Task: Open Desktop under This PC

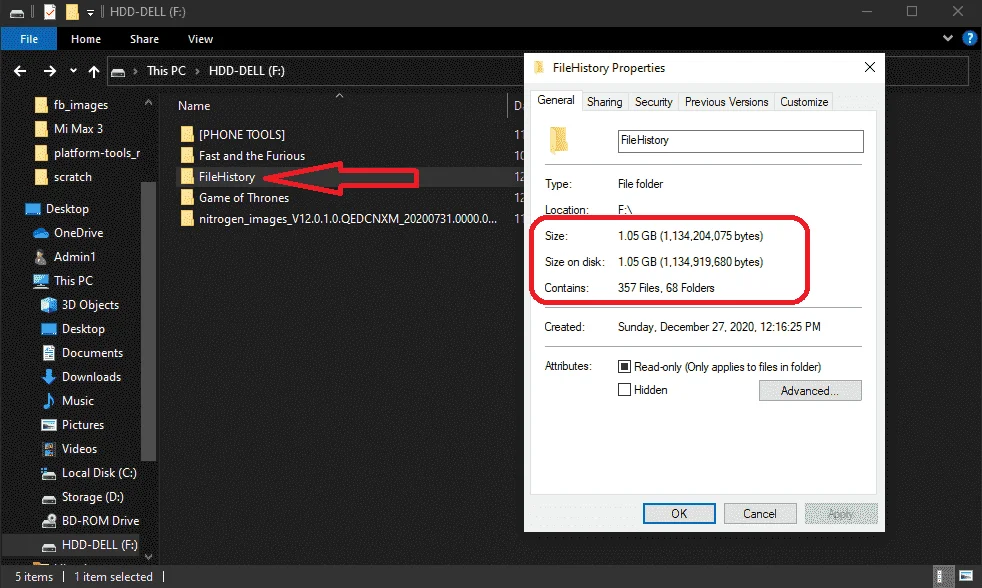Action: coord(83,329)
